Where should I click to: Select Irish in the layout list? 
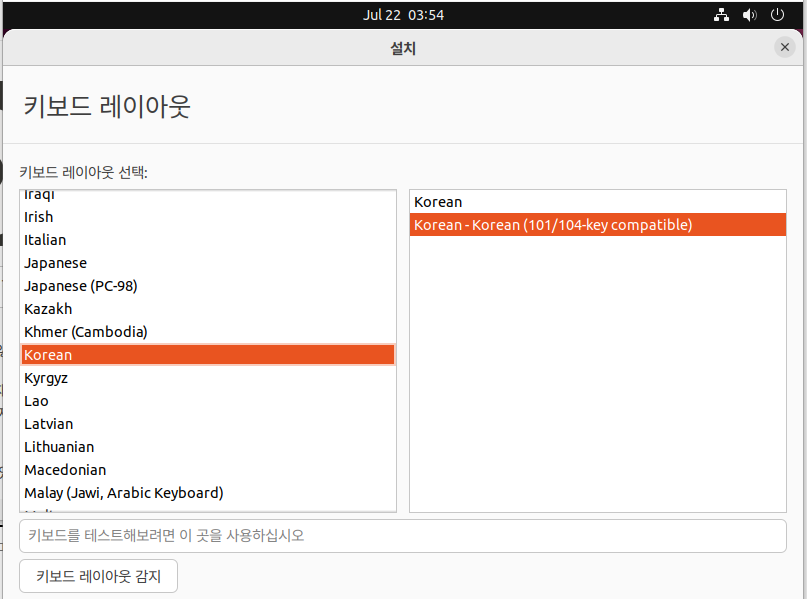(208, 217)
